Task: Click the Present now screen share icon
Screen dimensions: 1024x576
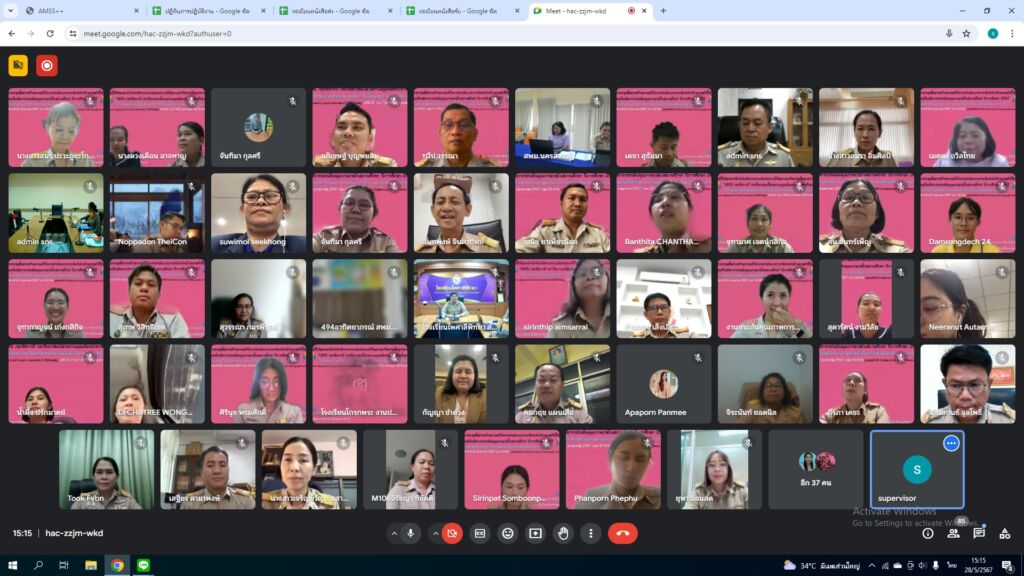Action: pos(536,534)
